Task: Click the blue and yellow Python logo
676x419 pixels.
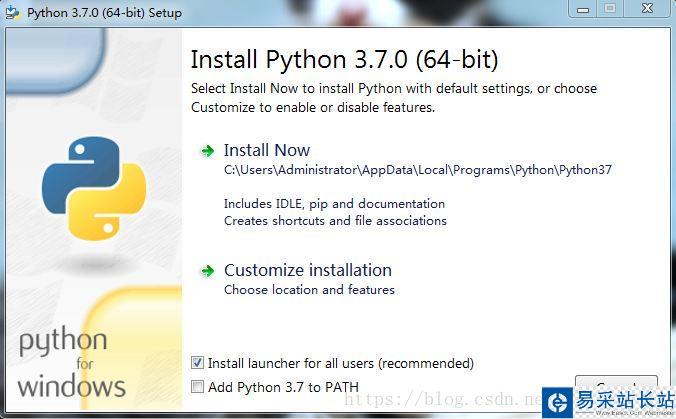Action: point(93,189)
